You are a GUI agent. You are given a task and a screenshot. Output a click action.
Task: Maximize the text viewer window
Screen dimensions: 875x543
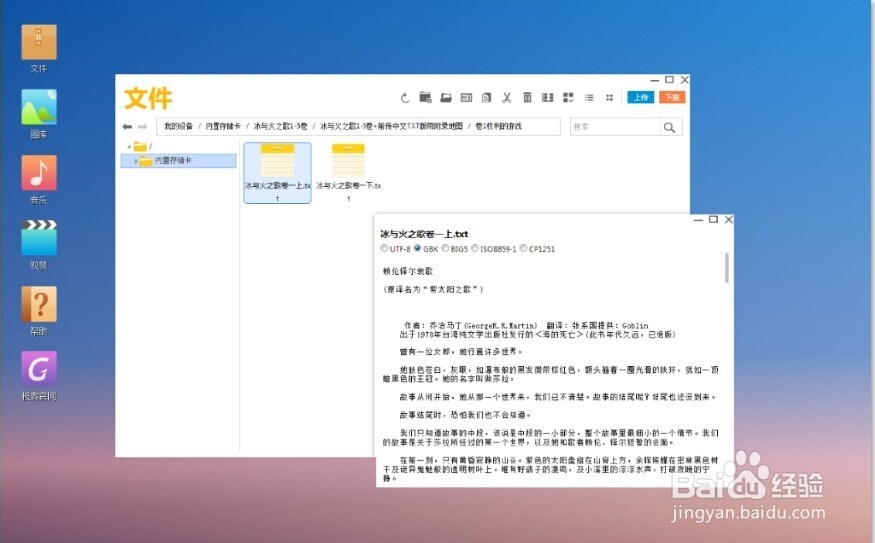[x=713, y=219]
